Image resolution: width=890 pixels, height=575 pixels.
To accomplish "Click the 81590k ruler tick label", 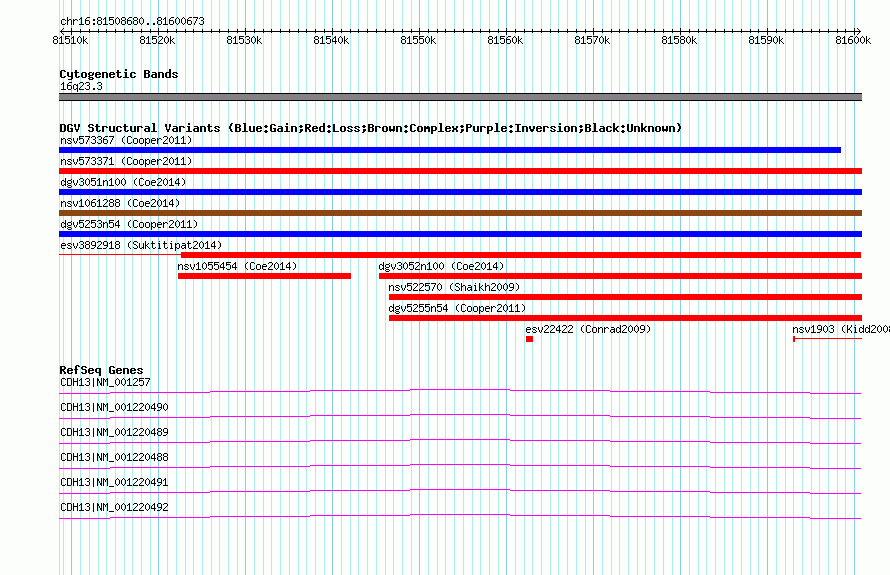I will 766,40.
